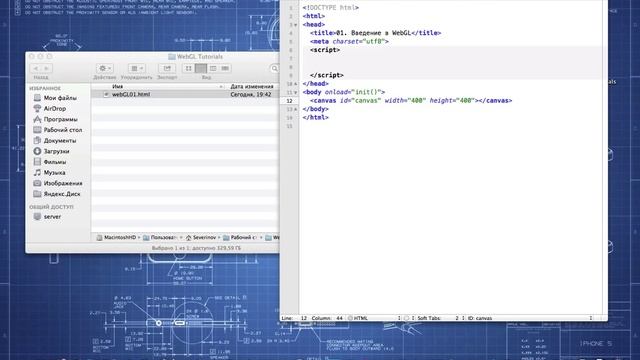Click Macintosh HD in the path bar
This screenshot has width=640, height=360.
(x=116, y=238)
